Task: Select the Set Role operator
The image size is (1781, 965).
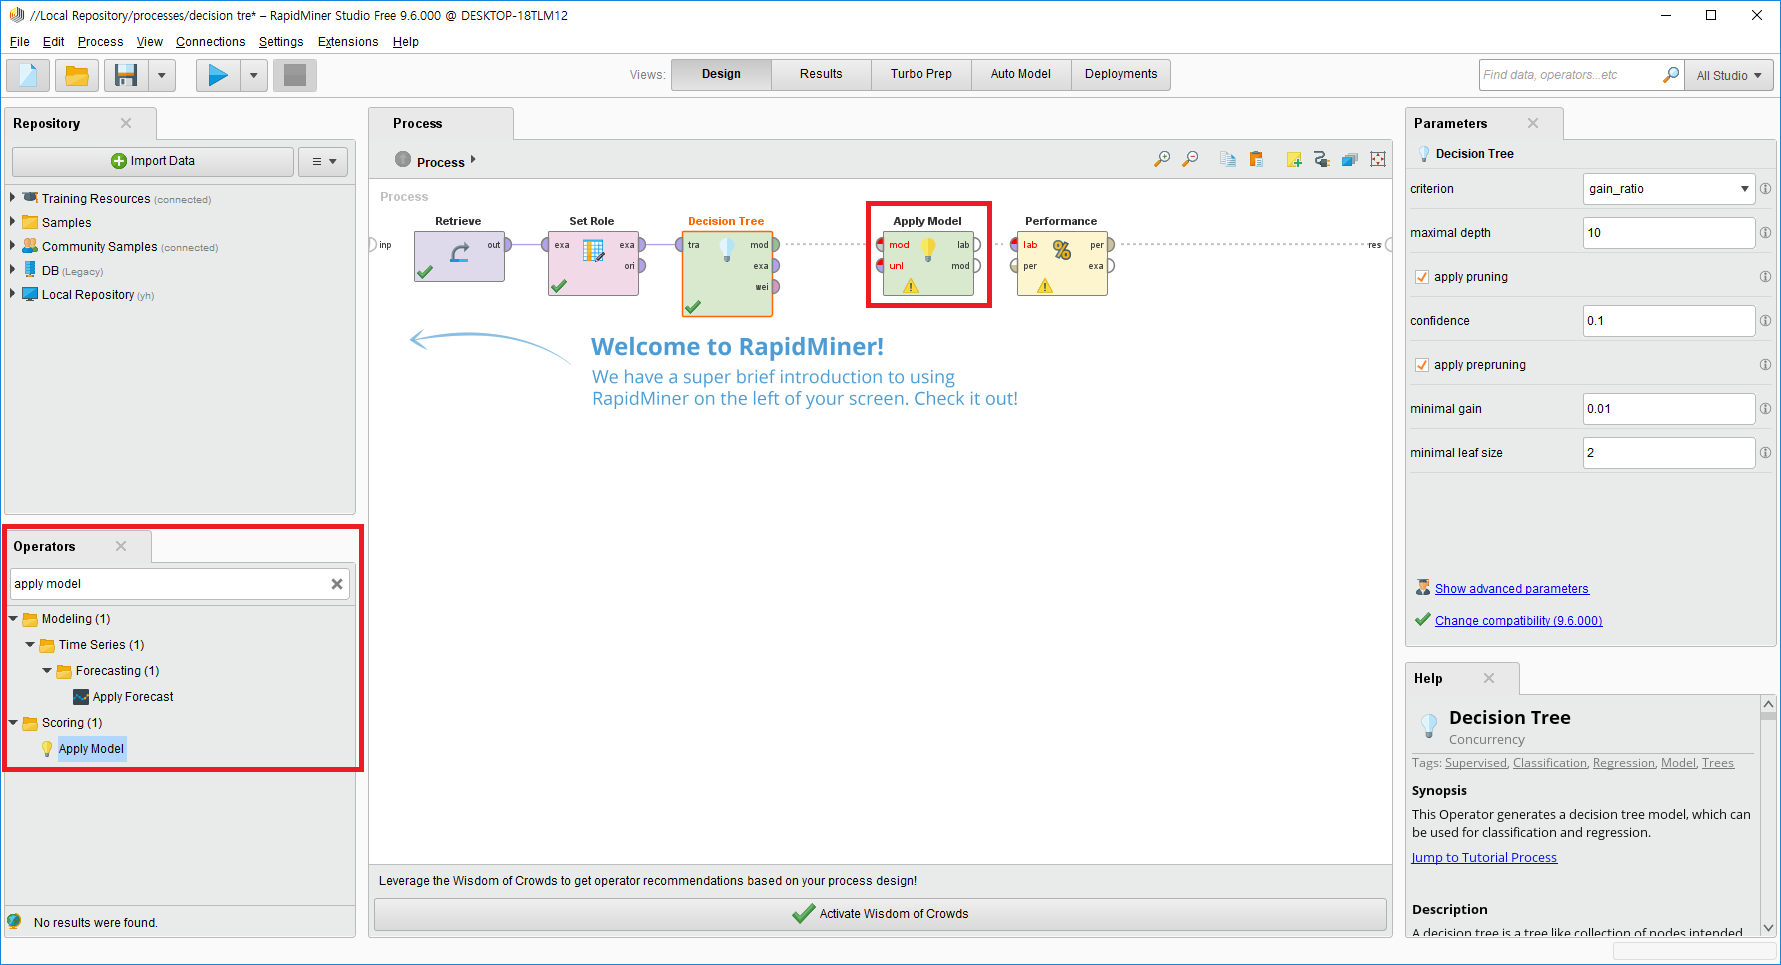Action: (x=593, y=263)
